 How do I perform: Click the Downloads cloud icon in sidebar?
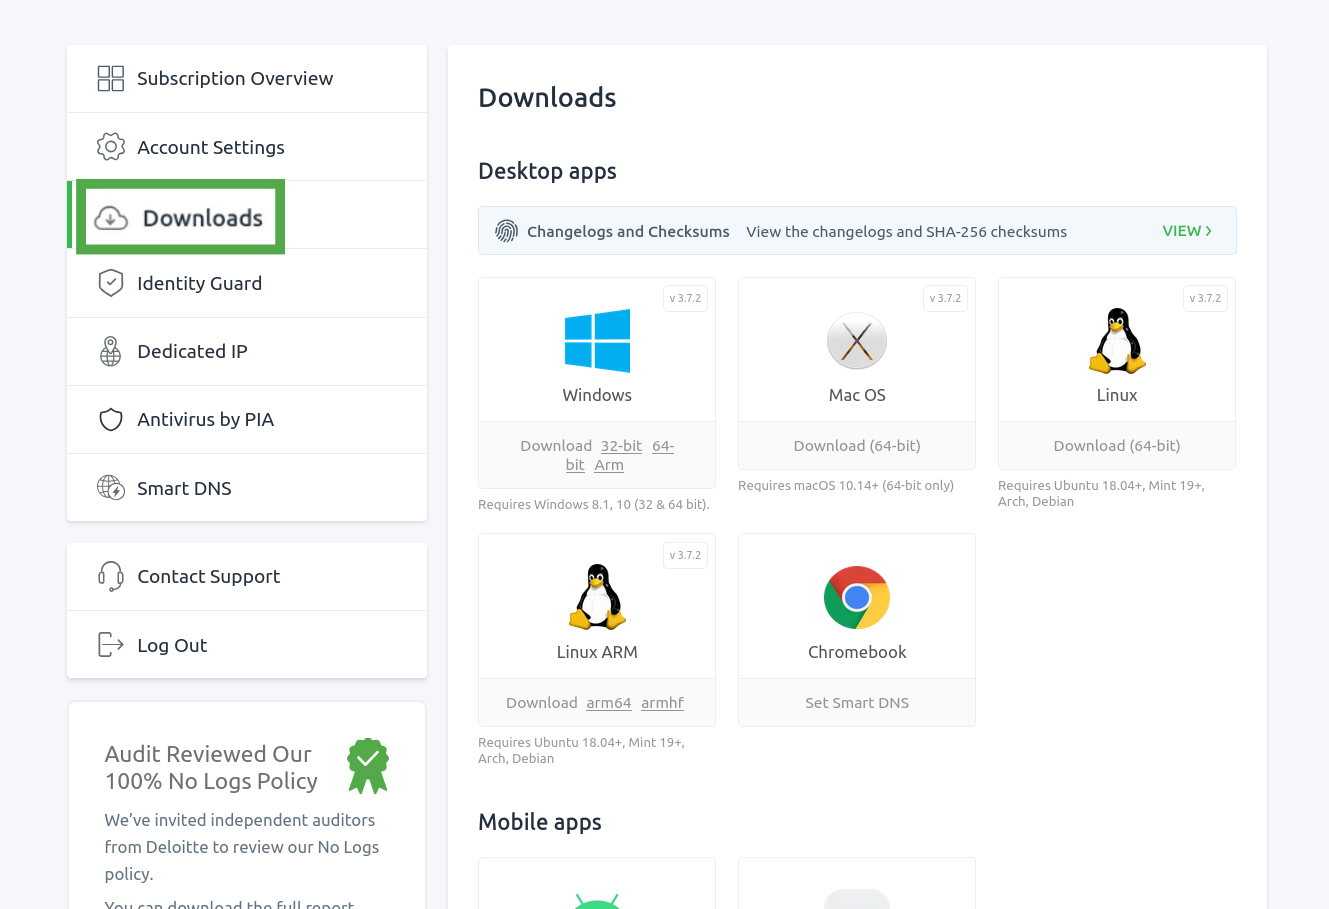pyautogui.click(x=111, y=218)
